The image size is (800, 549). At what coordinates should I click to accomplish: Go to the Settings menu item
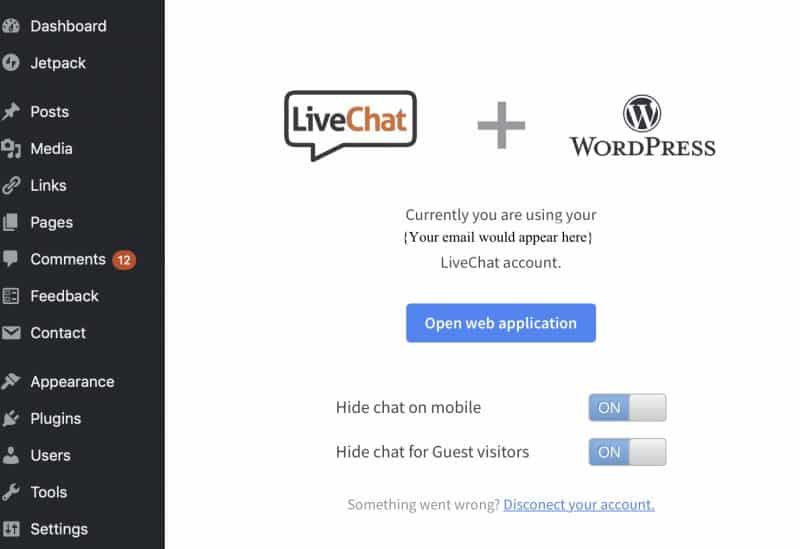[x=59, y=529]
